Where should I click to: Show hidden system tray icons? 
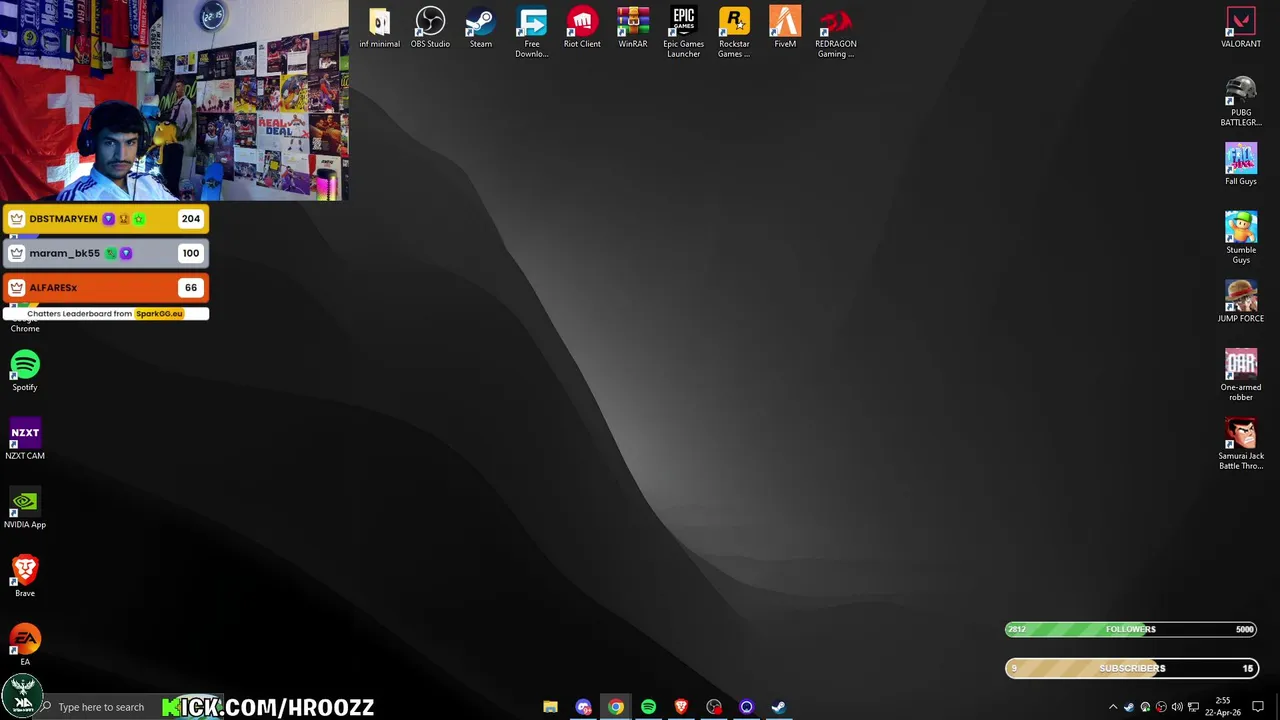coord(1113,707)
